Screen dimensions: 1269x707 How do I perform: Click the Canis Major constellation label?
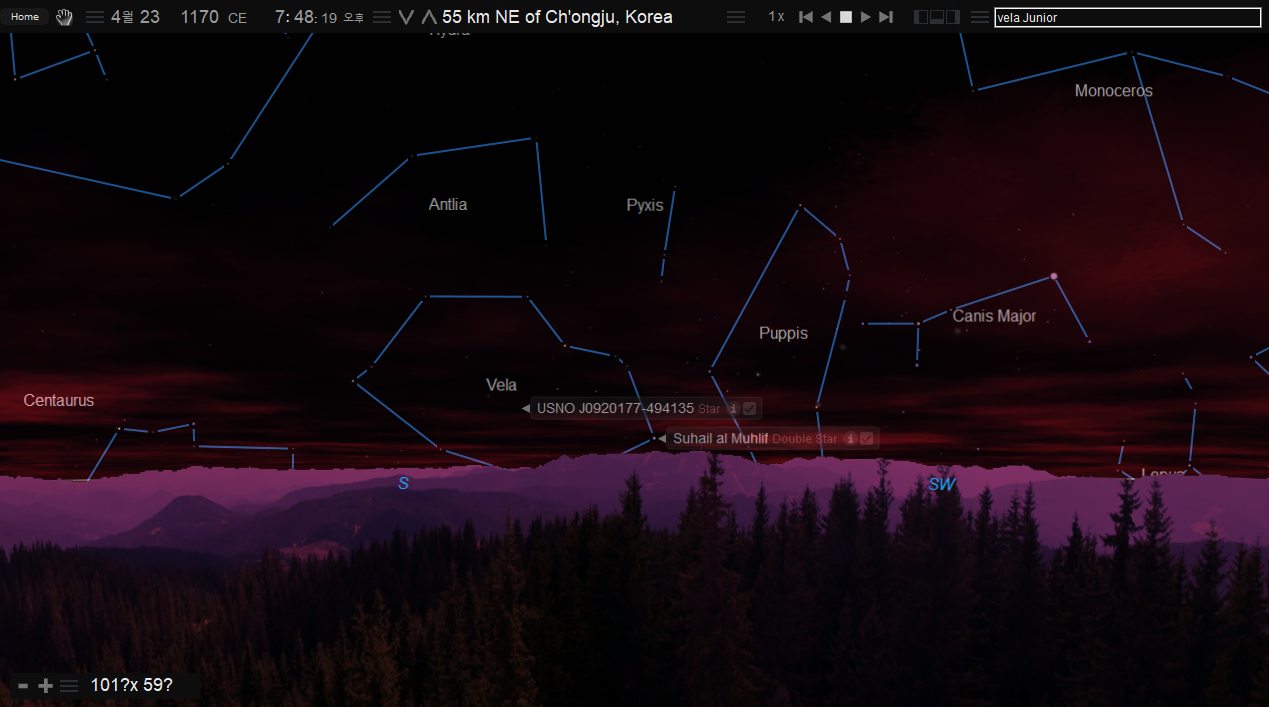[x=994, y=316]
